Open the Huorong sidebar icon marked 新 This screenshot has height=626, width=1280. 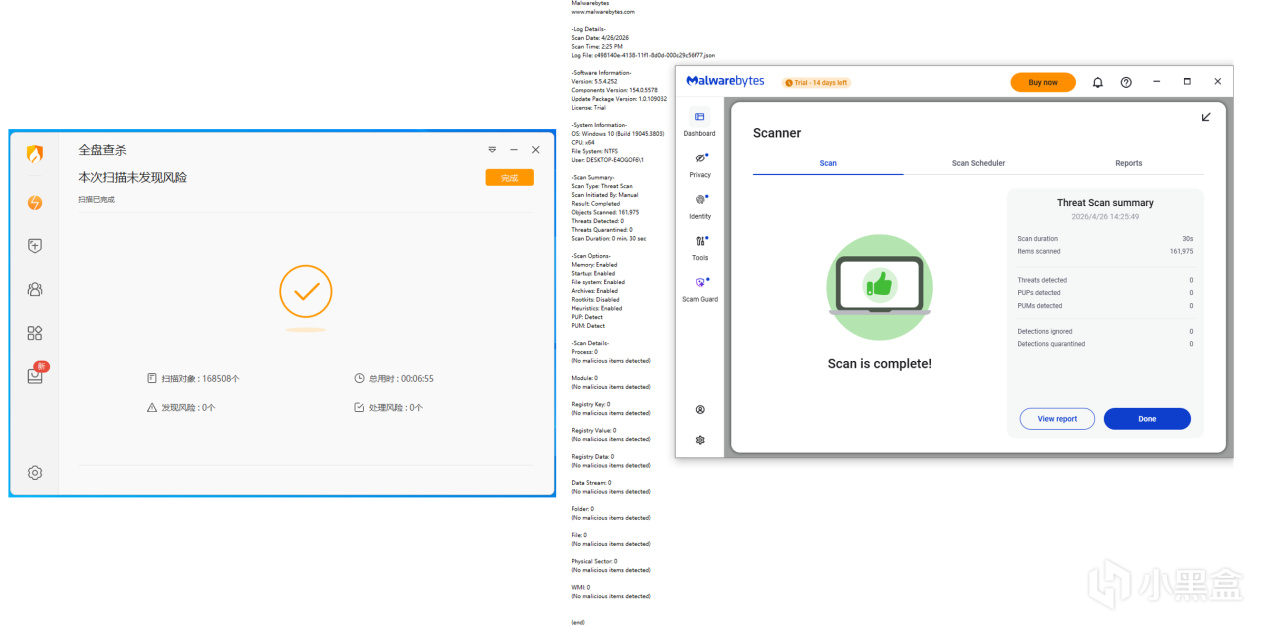coord(36,373)
